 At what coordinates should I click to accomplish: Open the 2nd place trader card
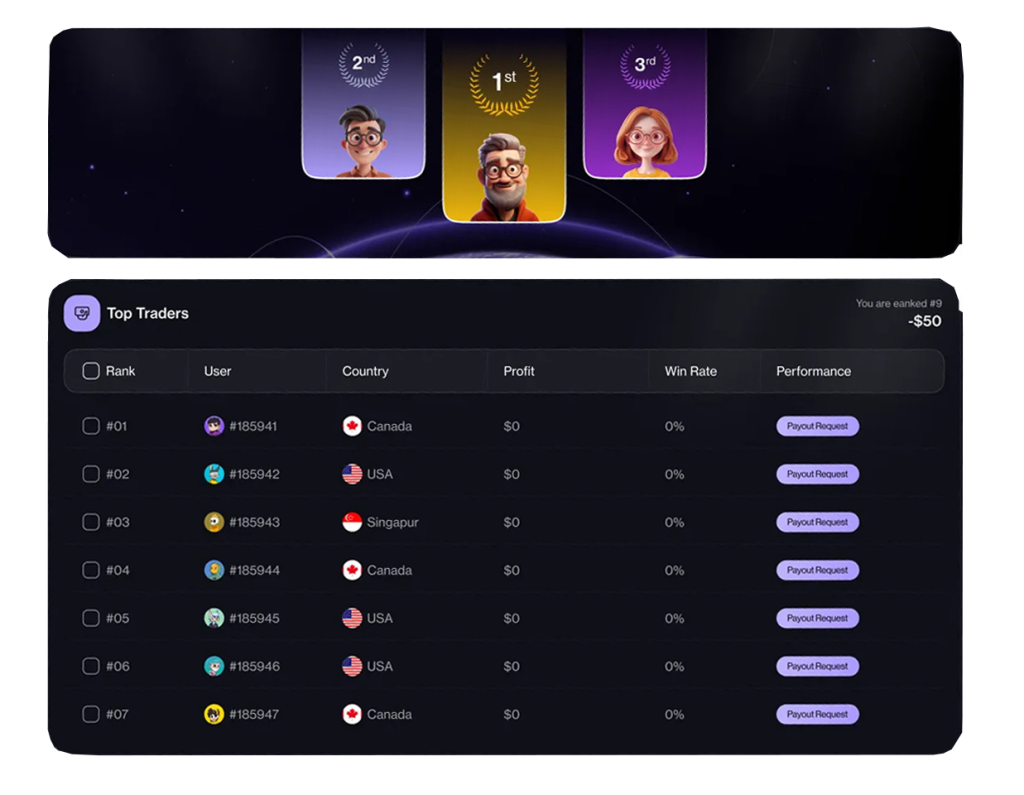(364, 103)
